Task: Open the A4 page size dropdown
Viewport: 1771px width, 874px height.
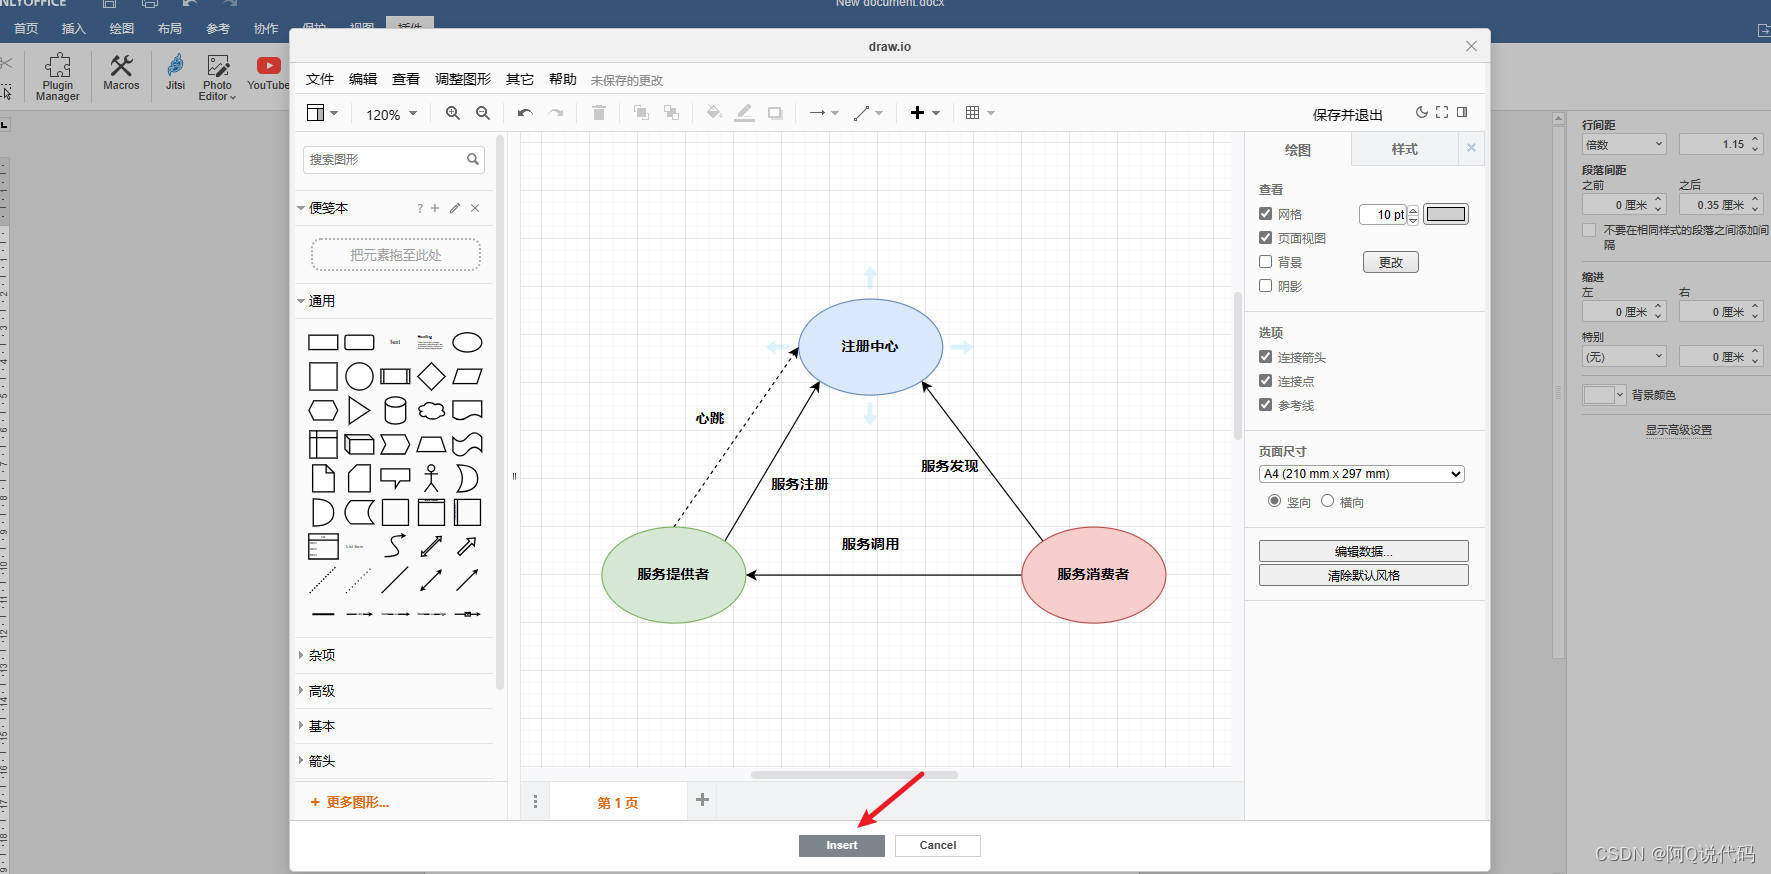Action: 1362,474
